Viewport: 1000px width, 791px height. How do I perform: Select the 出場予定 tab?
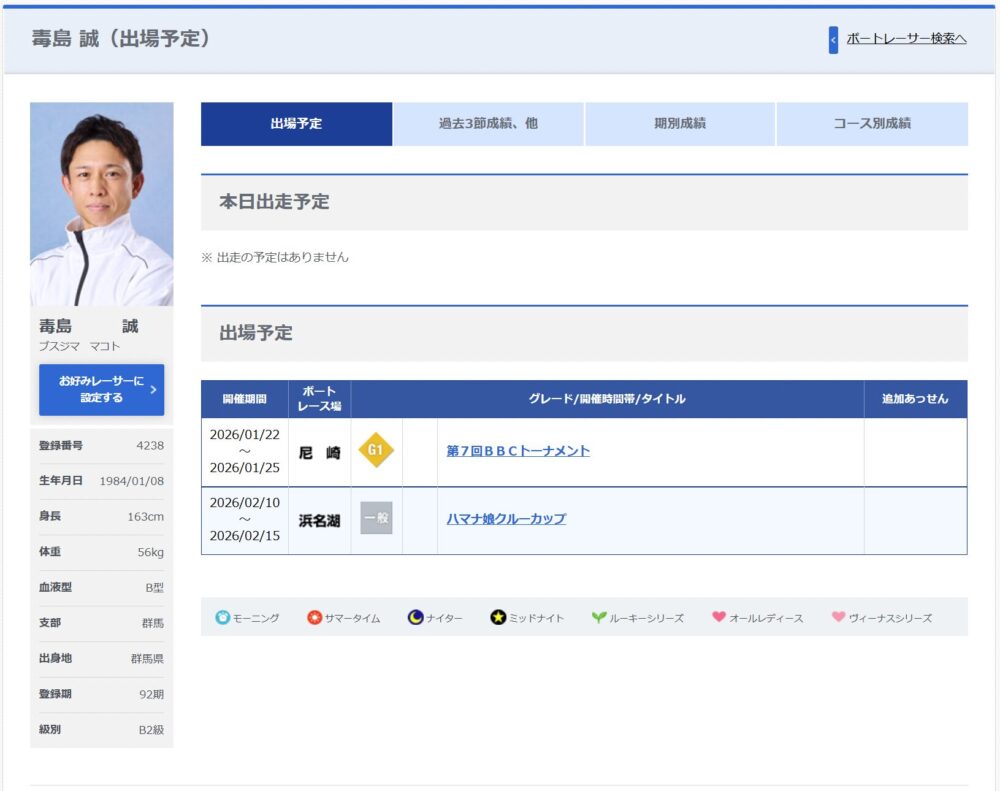[x=296, y=124]
